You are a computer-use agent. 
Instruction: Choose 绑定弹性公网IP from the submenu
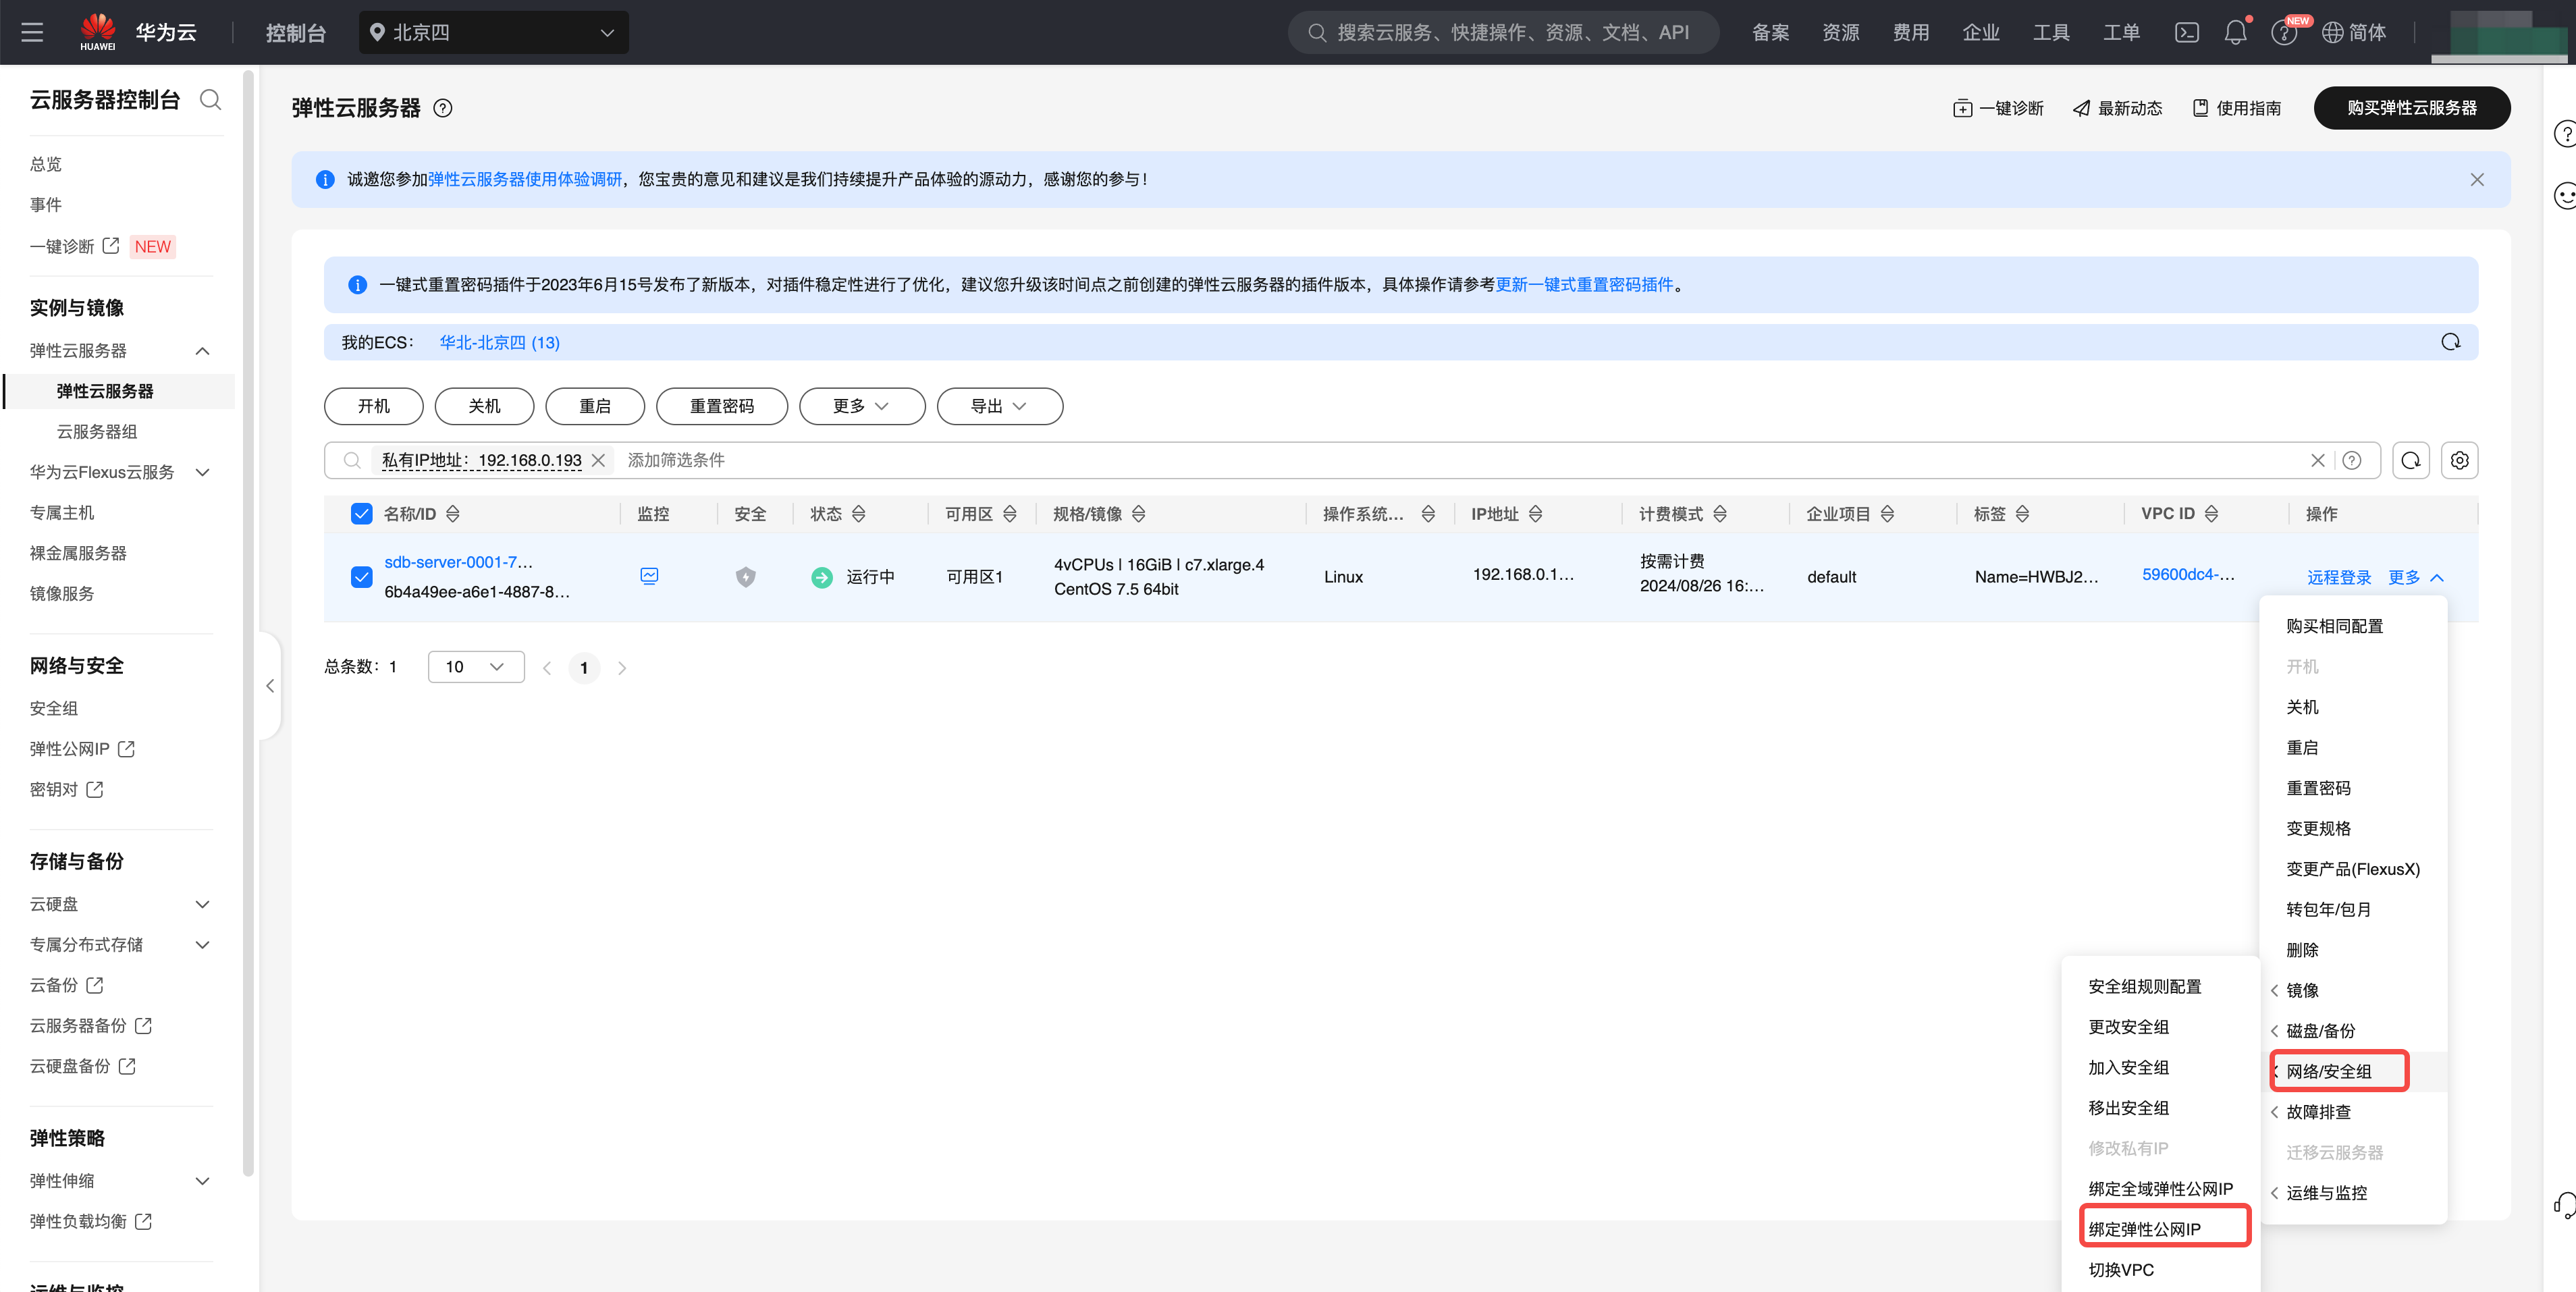pos(2144,1230)
